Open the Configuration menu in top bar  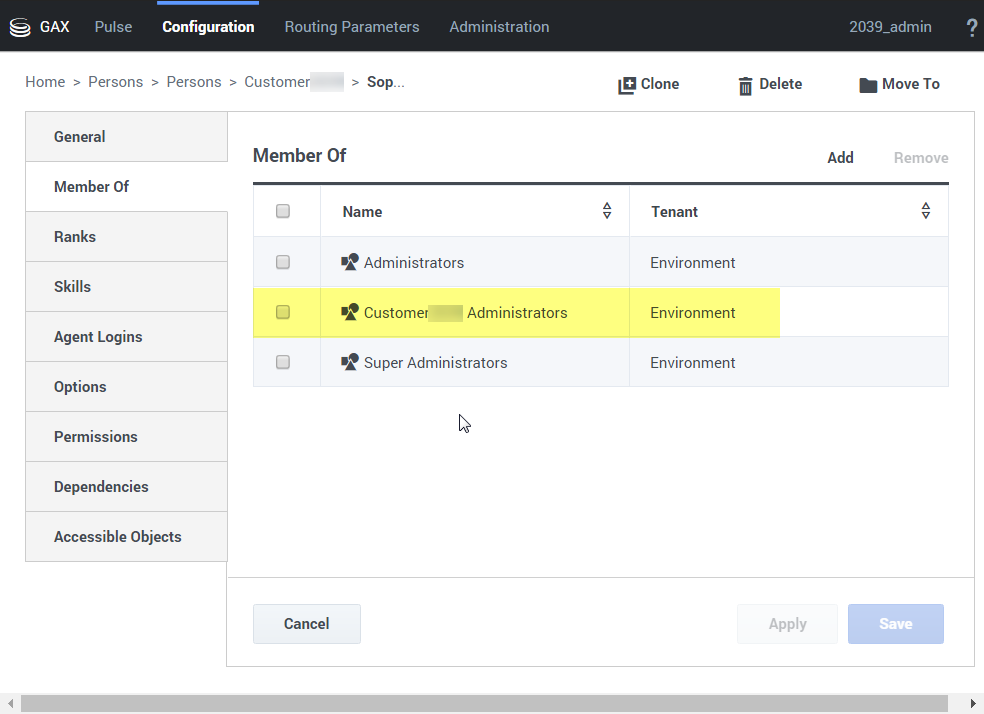208,27
